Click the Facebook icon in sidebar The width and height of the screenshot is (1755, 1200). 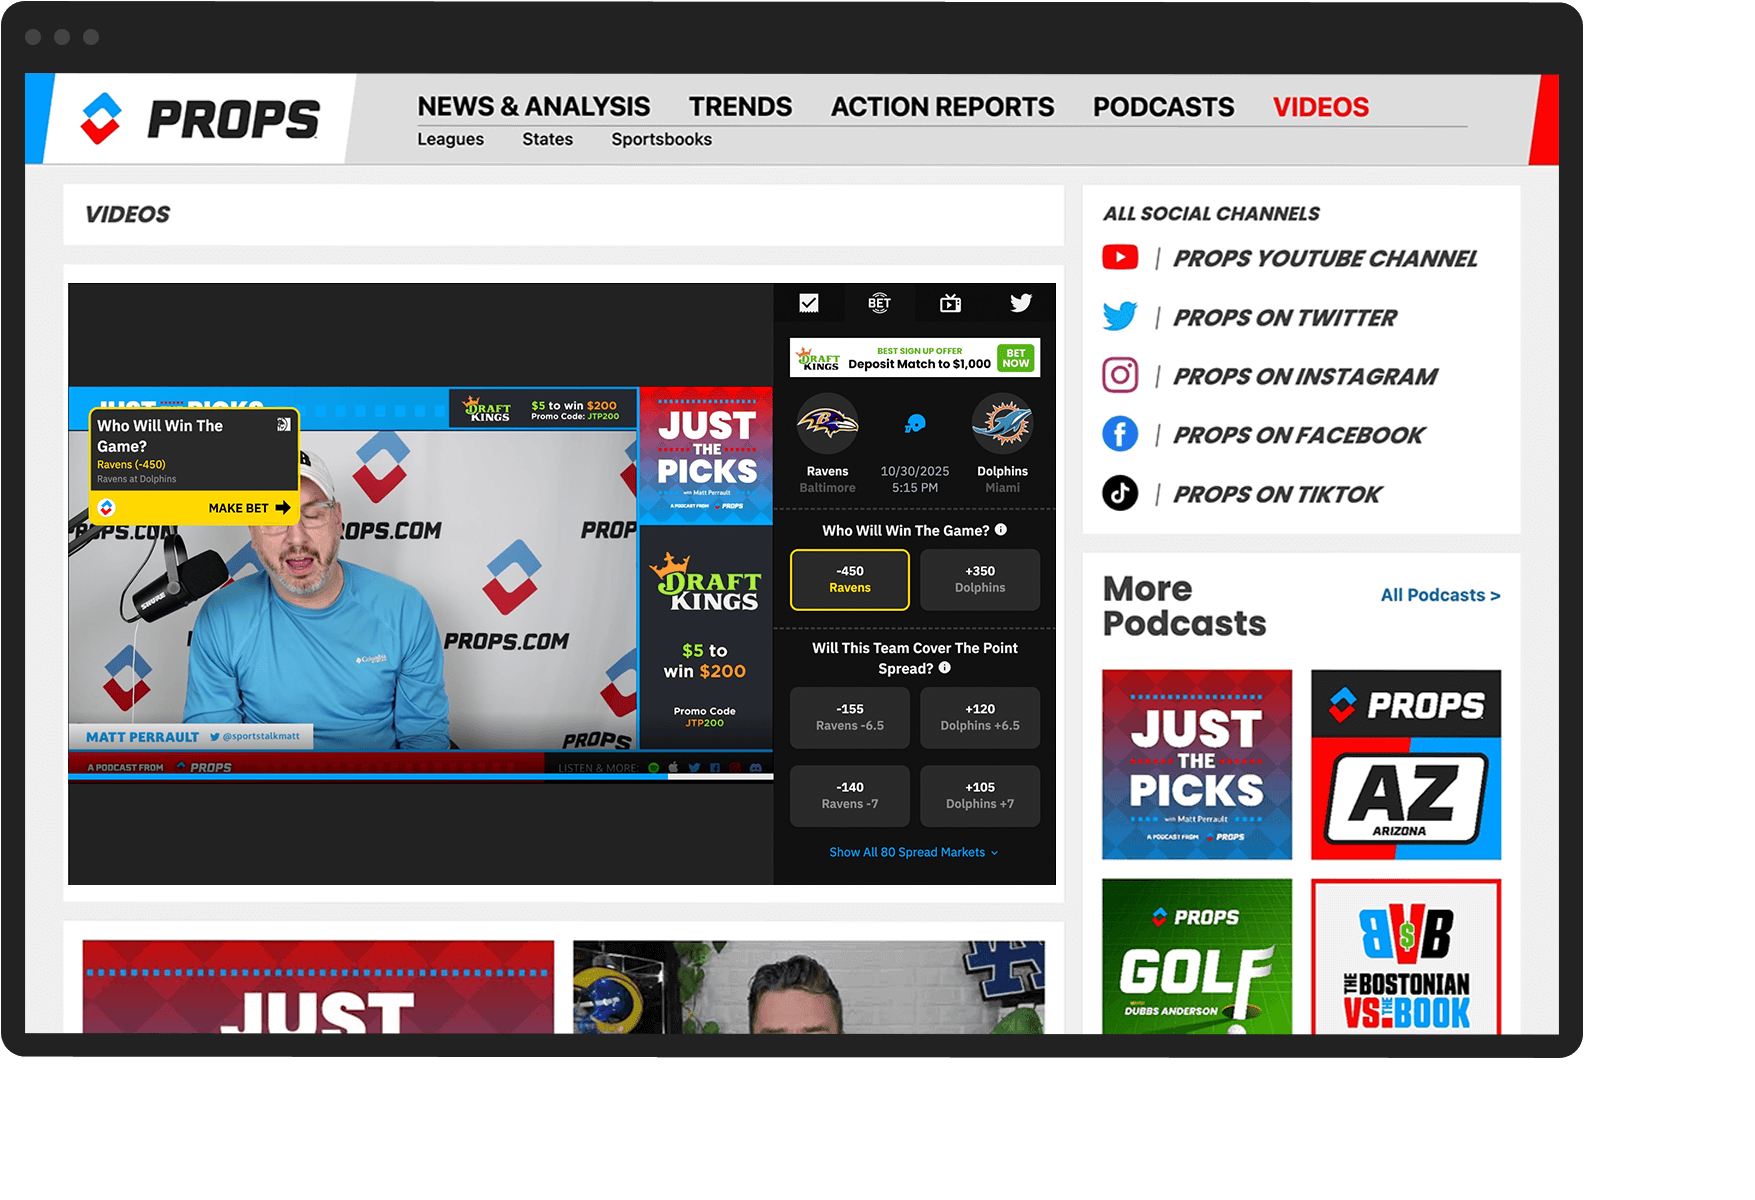pos(1120,435)
